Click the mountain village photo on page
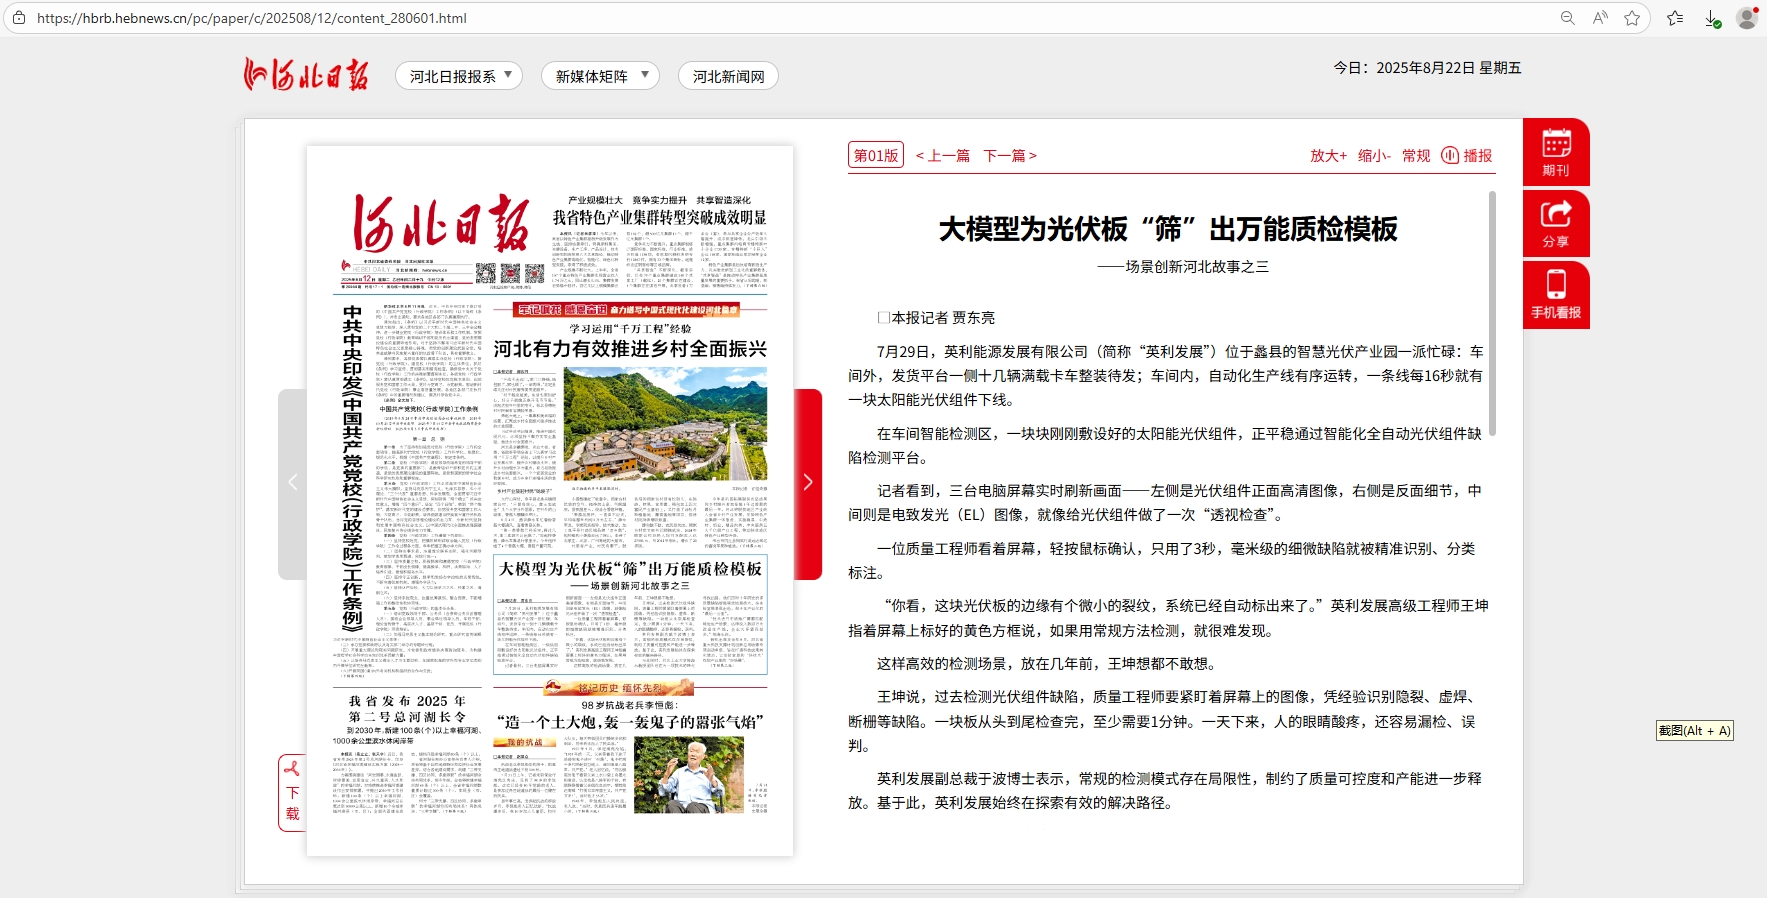 666,424
